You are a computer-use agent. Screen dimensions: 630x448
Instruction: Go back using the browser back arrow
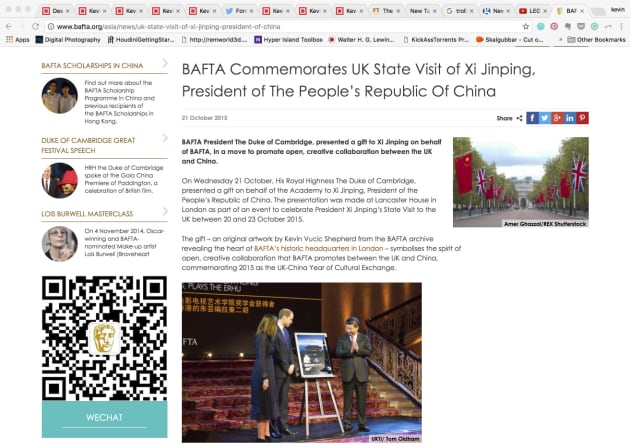coord(9,27)
